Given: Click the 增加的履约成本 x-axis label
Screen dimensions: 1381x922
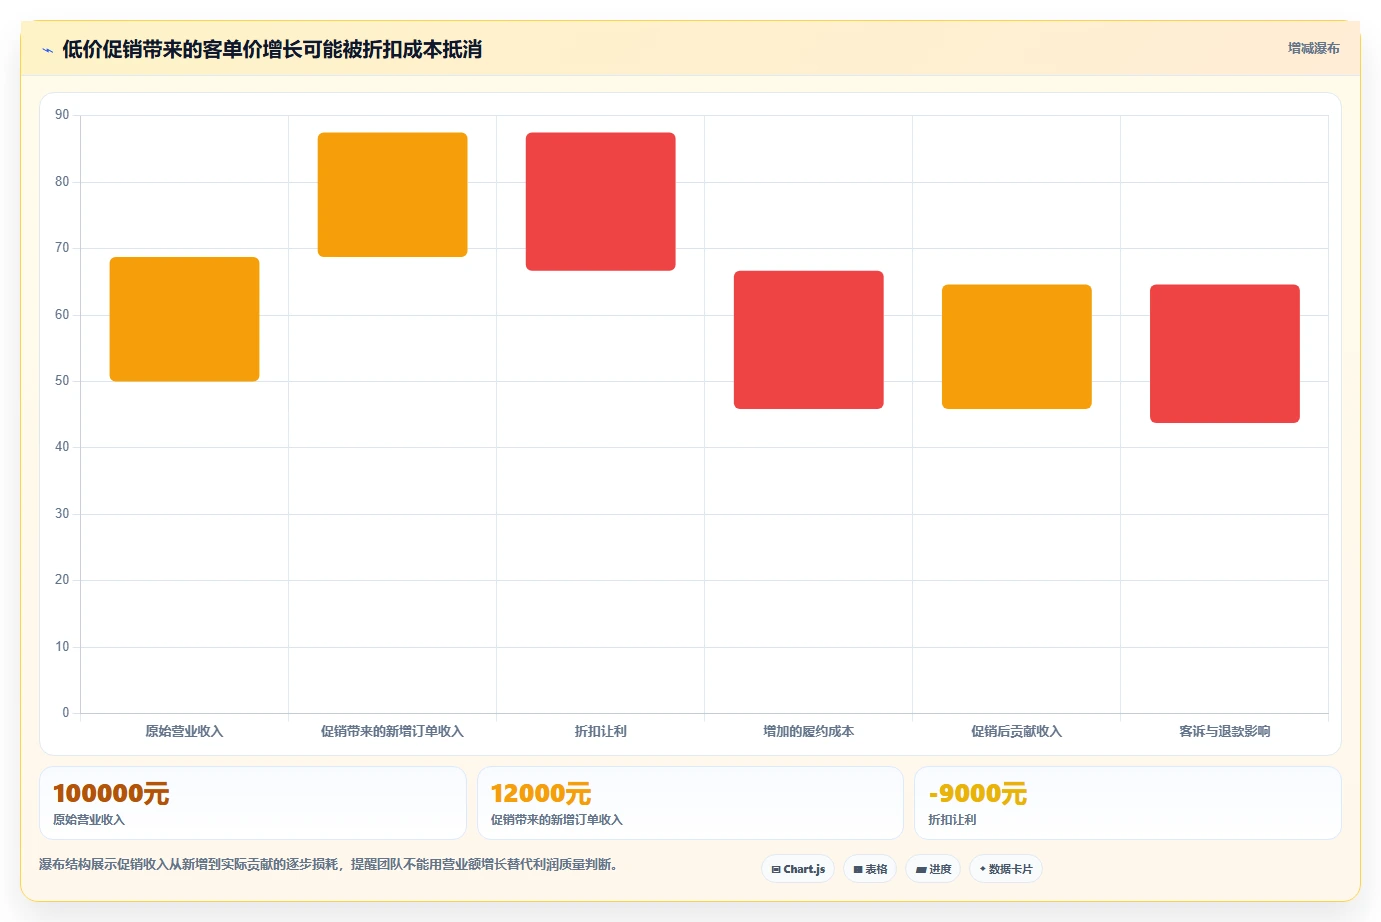Looking at the screenshot, I should [808, 731].
